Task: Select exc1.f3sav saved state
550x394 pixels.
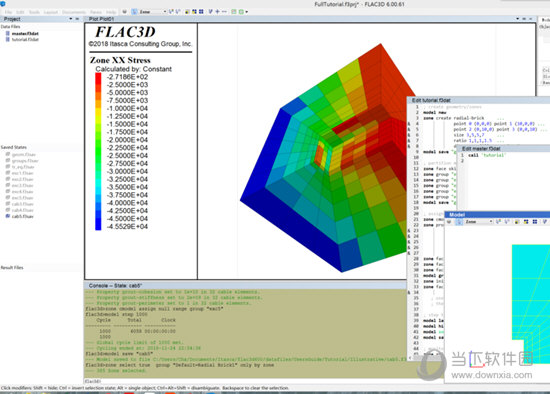Action: pos(22,173)
